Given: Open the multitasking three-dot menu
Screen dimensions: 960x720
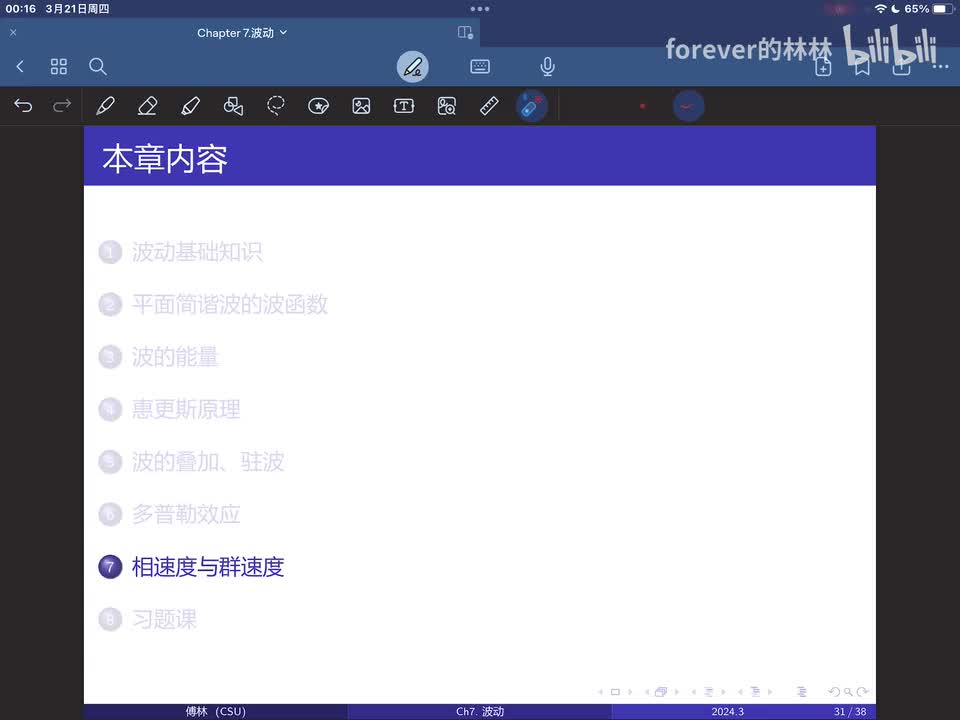Looking at the screenshot, I should coord(480,9).
